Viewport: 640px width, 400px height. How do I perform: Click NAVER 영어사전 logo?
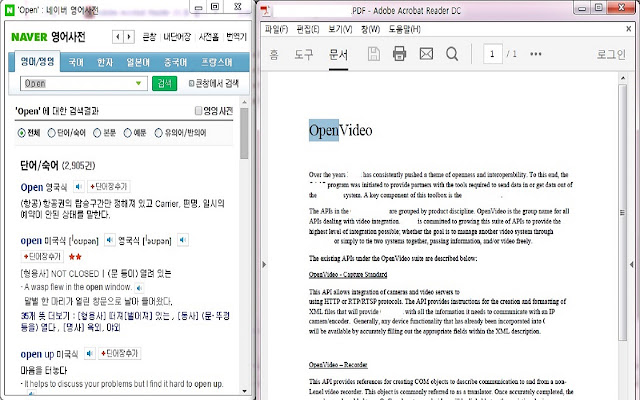click(x=48, y=37)
